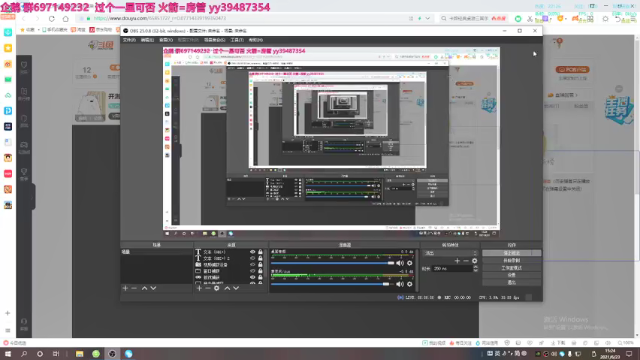This screenshot has width=640, height=360.
Task: Click the start recording button in Controls
Action: [512, 260]
